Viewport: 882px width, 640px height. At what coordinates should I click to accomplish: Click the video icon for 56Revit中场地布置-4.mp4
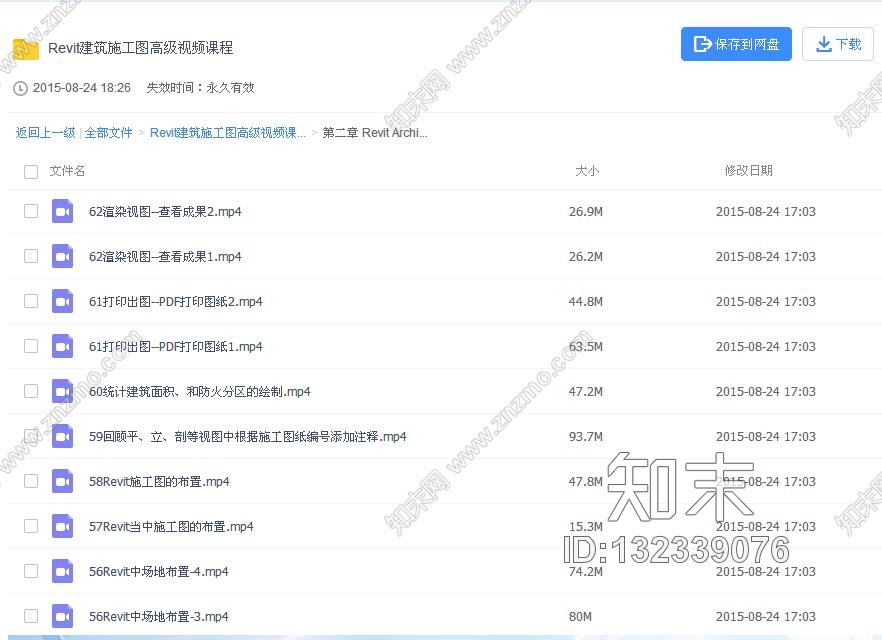(x=62, y=571)
